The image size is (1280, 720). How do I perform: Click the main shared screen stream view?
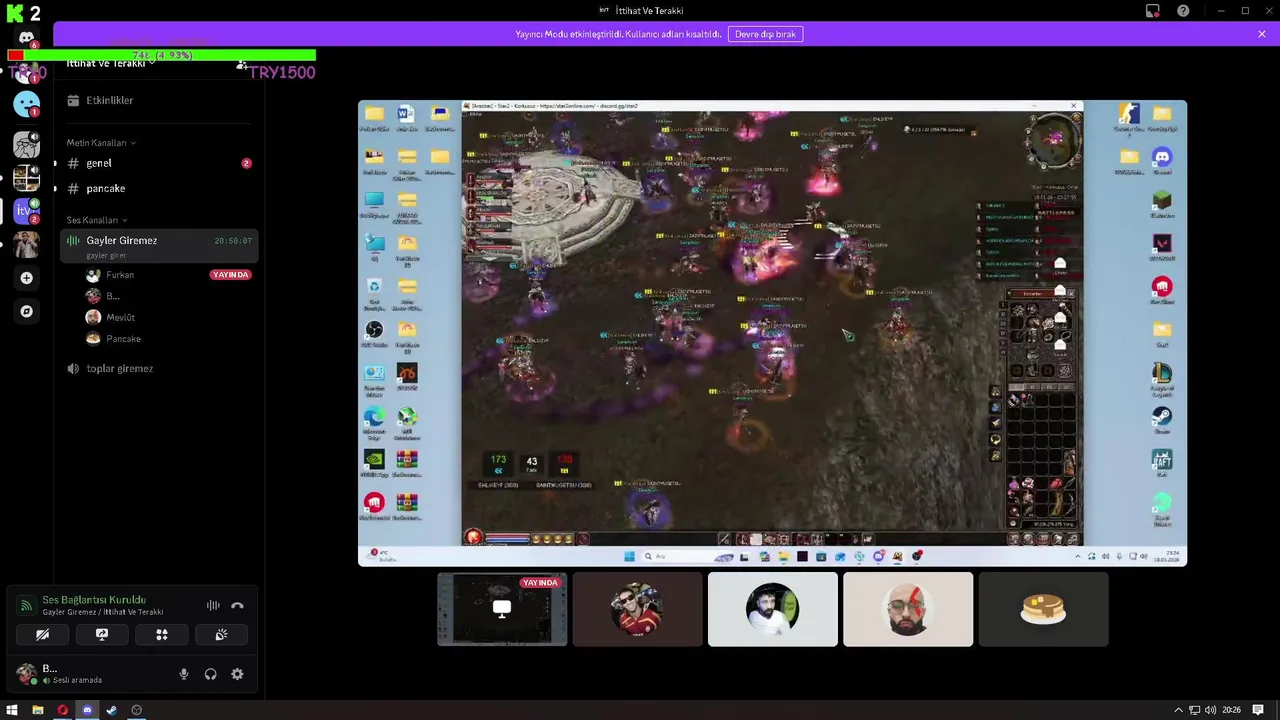772,333
